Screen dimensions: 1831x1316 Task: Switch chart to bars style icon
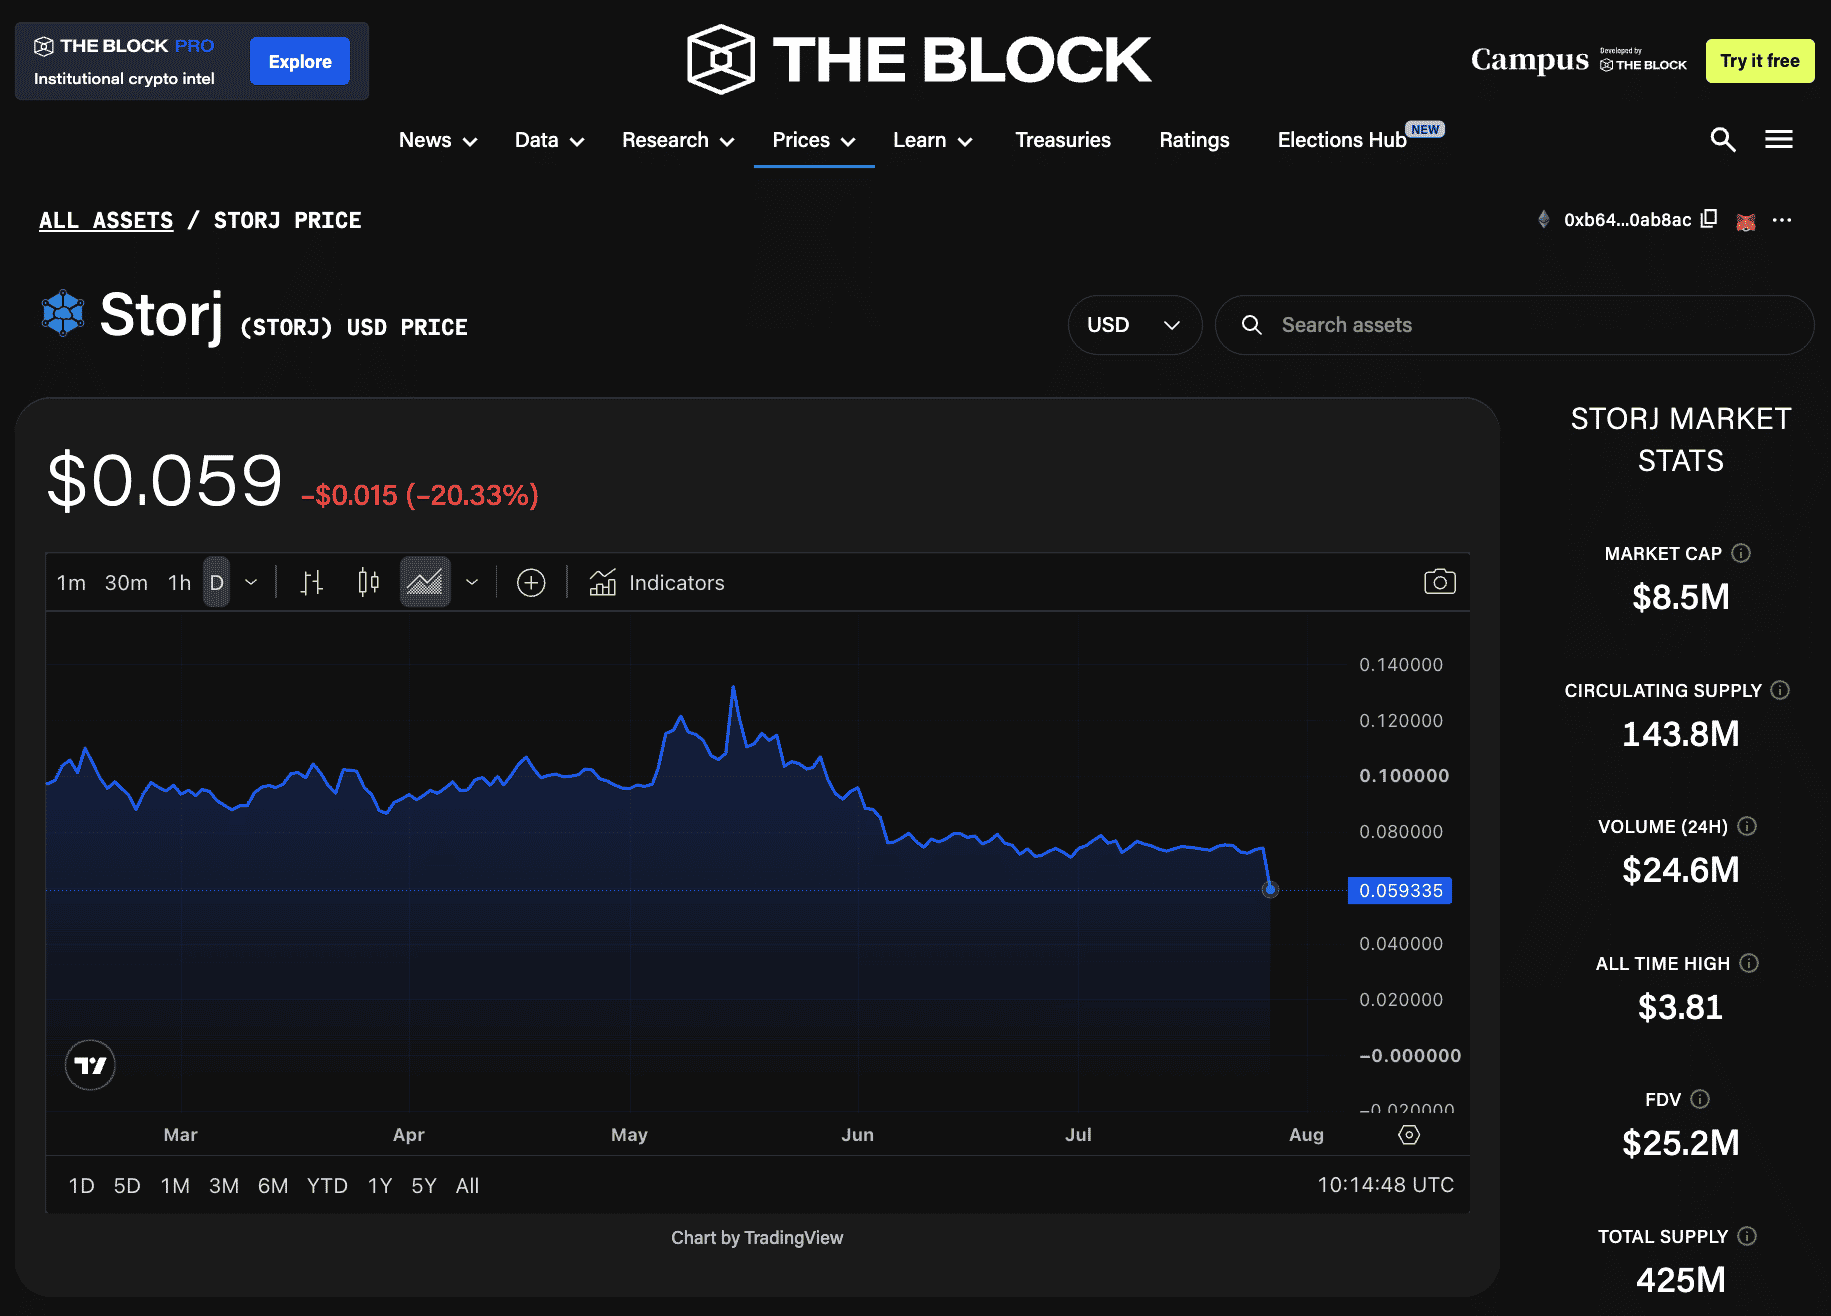click(x=312, y=582)
